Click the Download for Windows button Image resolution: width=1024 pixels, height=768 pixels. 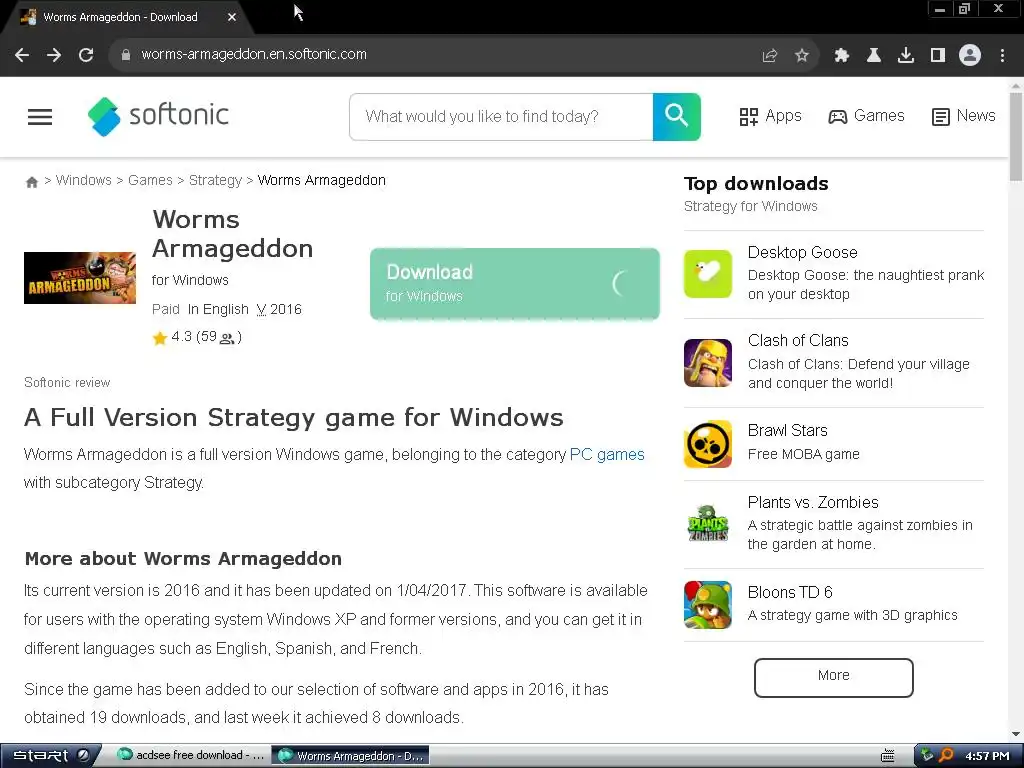515,283
